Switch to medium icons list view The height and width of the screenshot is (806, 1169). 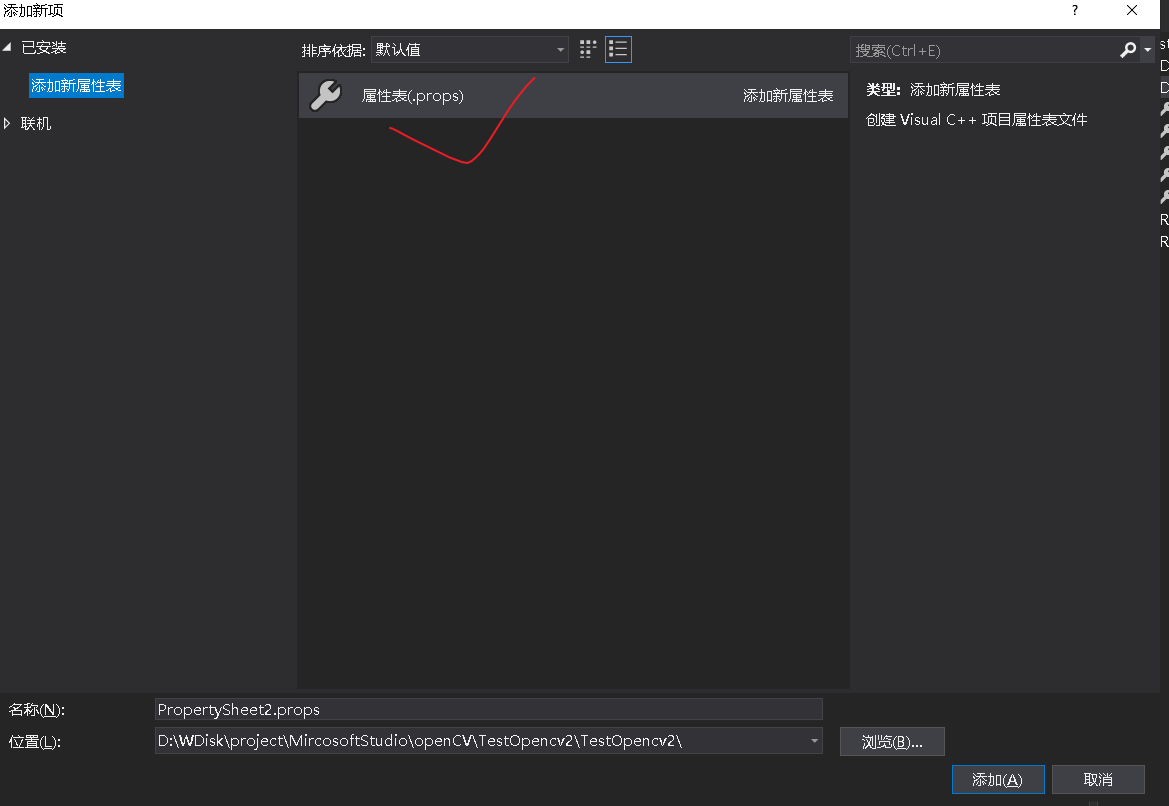(618, 49)
